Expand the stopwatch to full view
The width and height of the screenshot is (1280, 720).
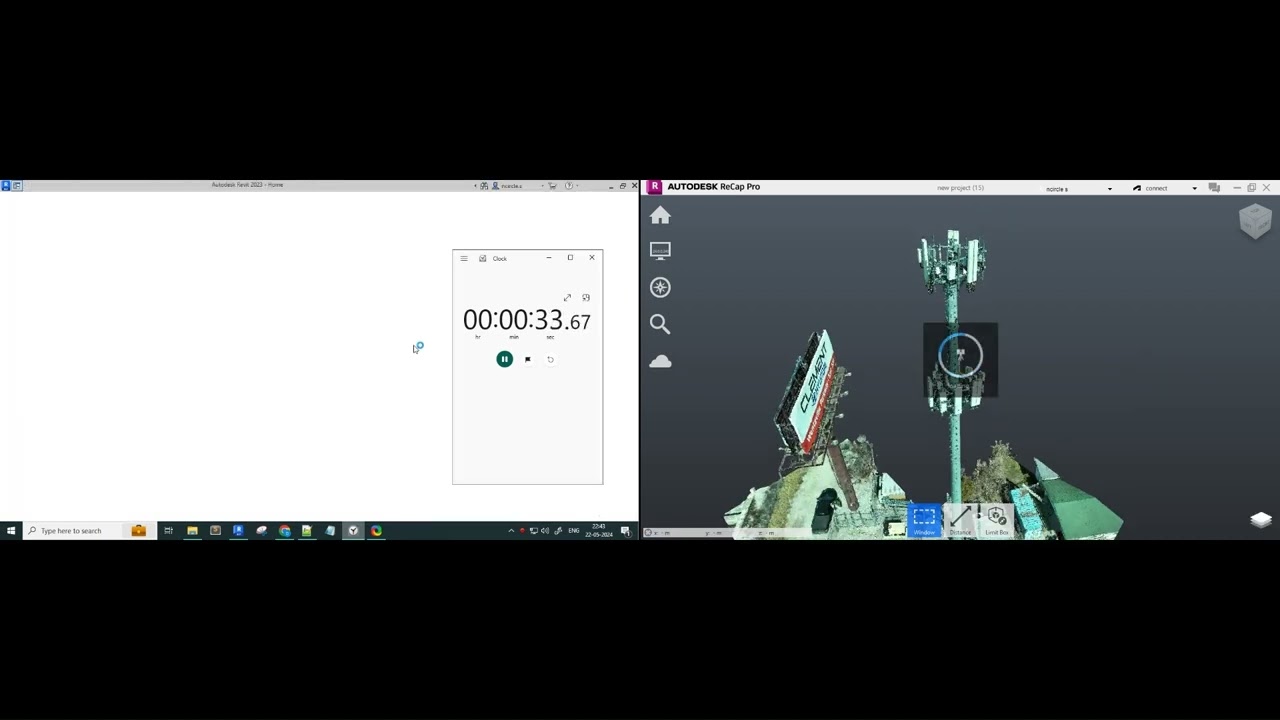(567, 298)
